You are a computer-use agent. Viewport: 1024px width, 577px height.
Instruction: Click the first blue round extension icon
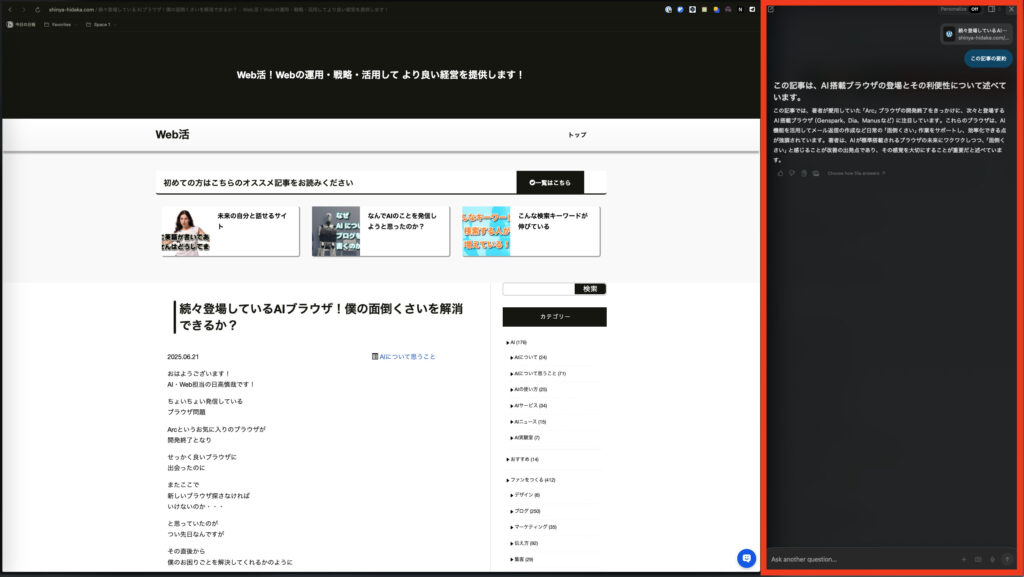click(668, 10)
